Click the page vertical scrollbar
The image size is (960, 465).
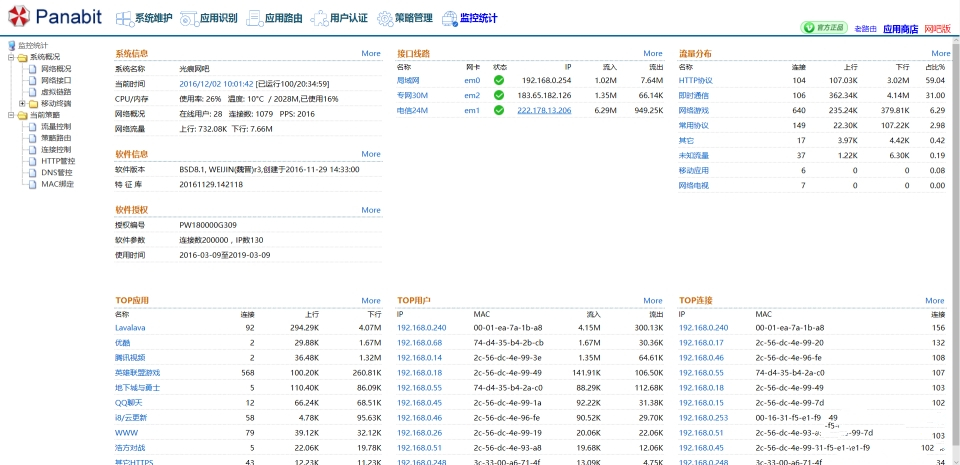point(955,250)
